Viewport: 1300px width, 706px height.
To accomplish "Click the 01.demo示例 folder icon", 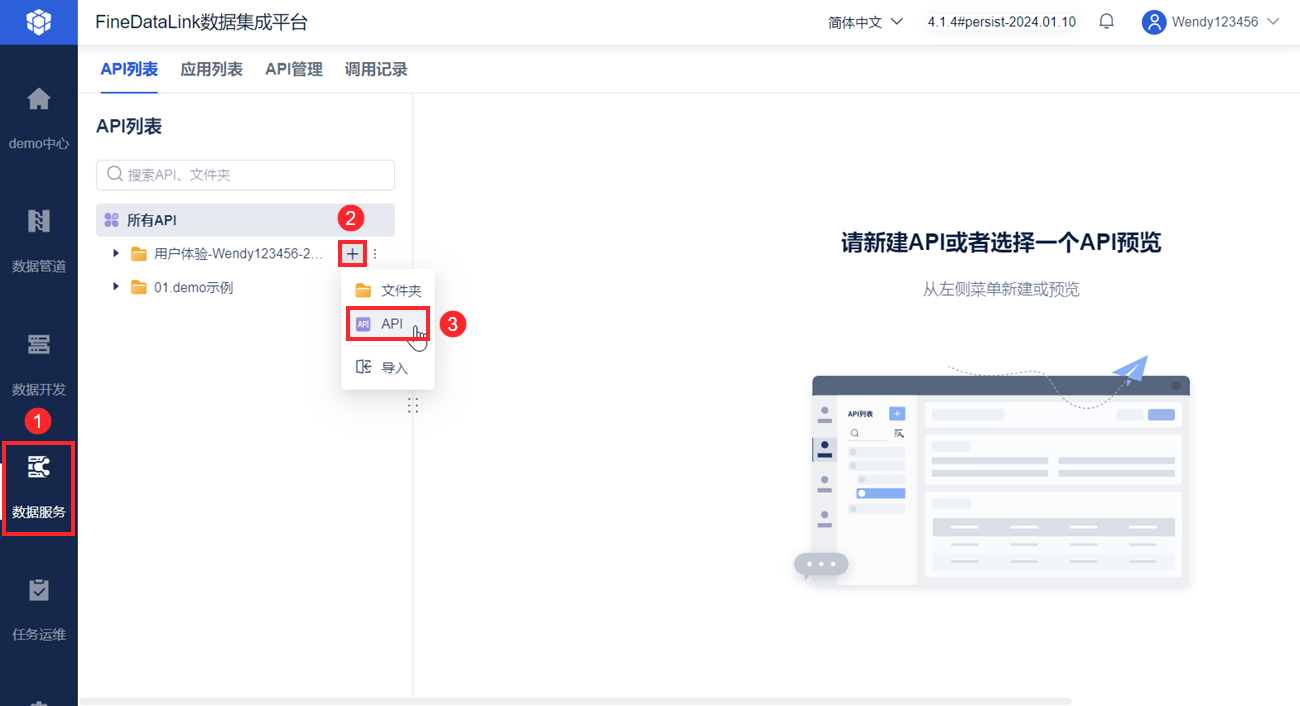I will tap(139, 287).
